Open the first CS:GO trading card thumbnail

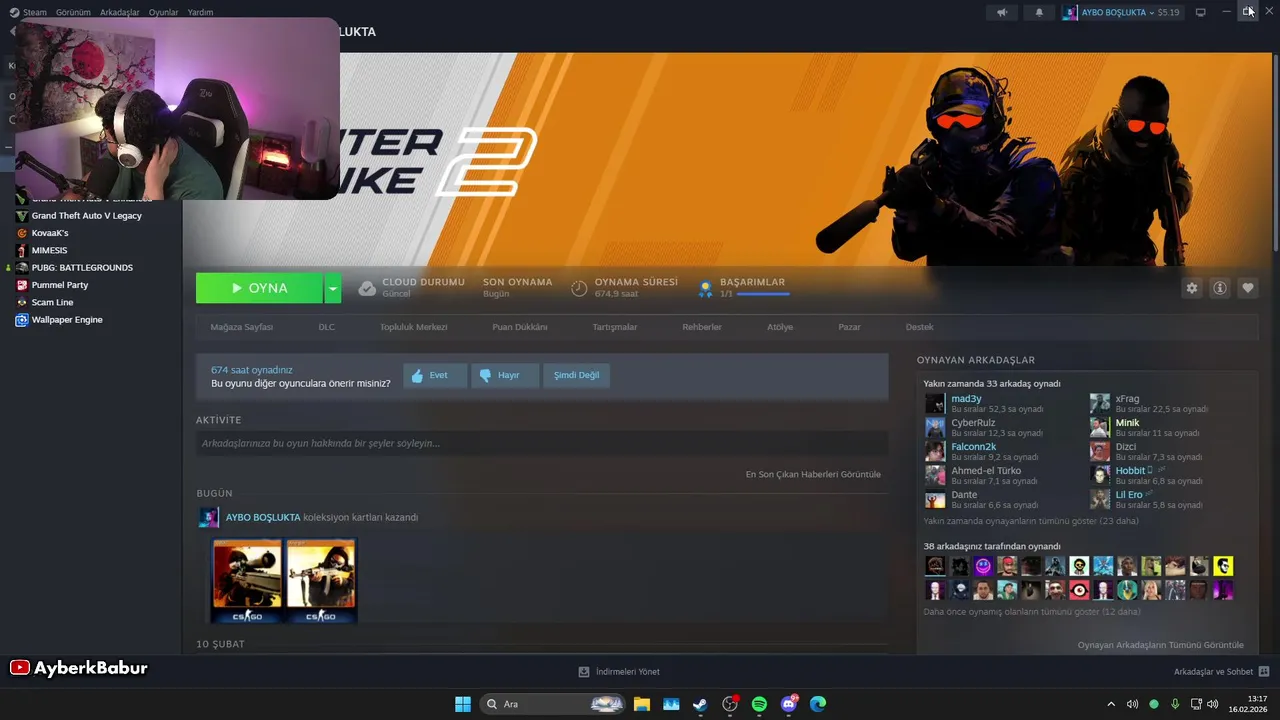[247, 581]
